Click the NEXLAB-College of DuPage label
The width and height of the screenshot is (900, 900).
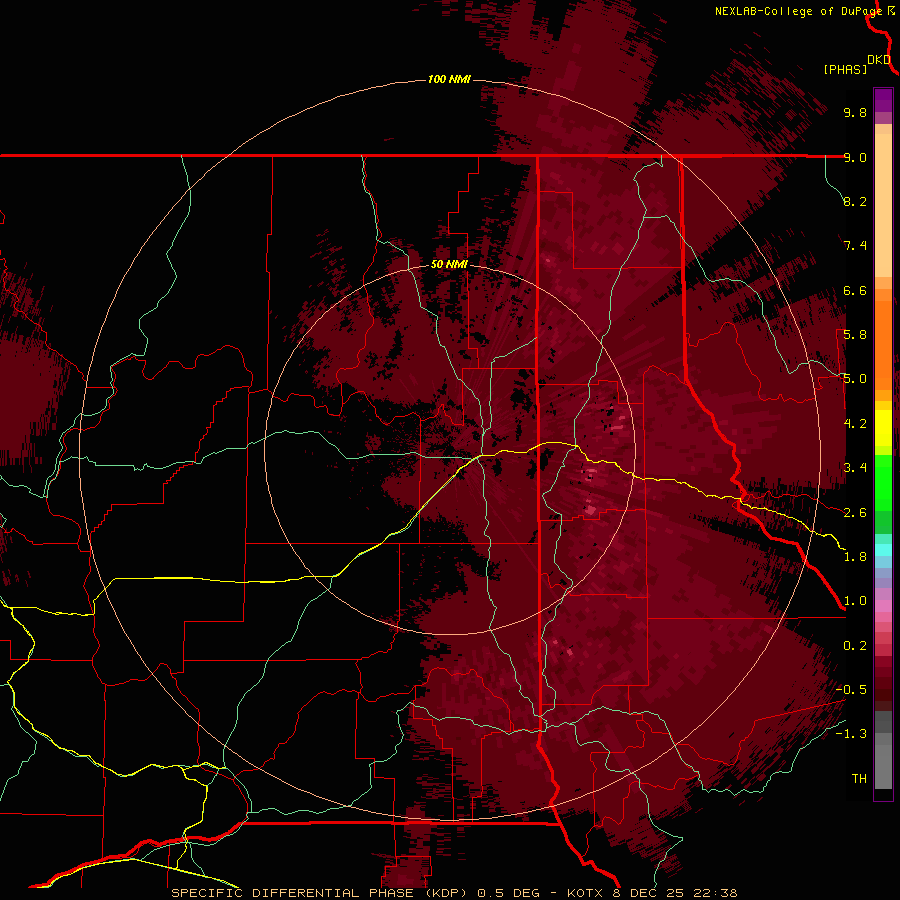click(x=799, y=11)
